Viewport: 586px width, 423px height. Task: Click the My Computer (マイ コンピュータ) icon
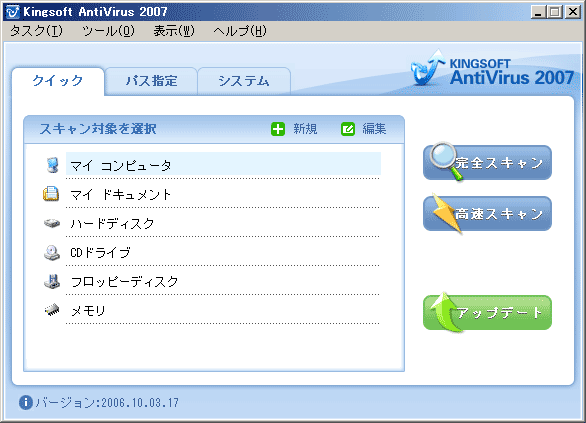click(x=52, y=165)
